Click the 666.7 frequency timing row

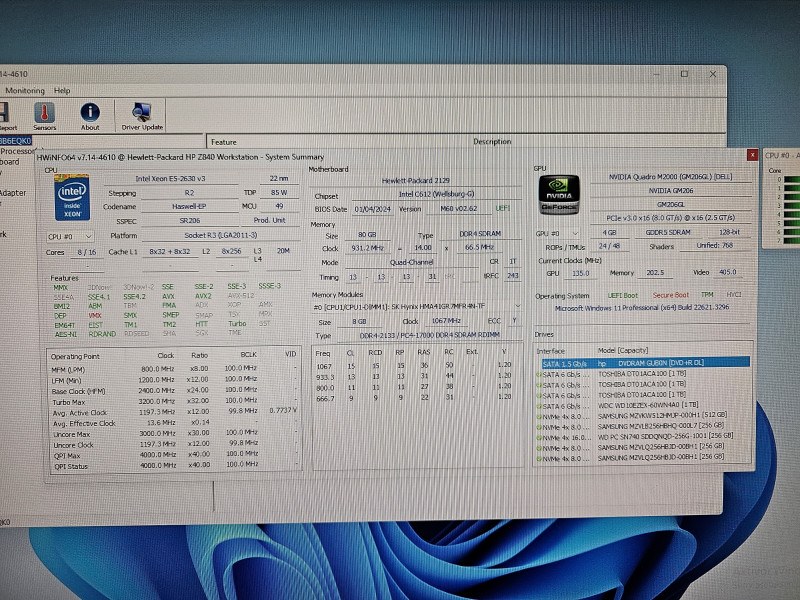414,398
